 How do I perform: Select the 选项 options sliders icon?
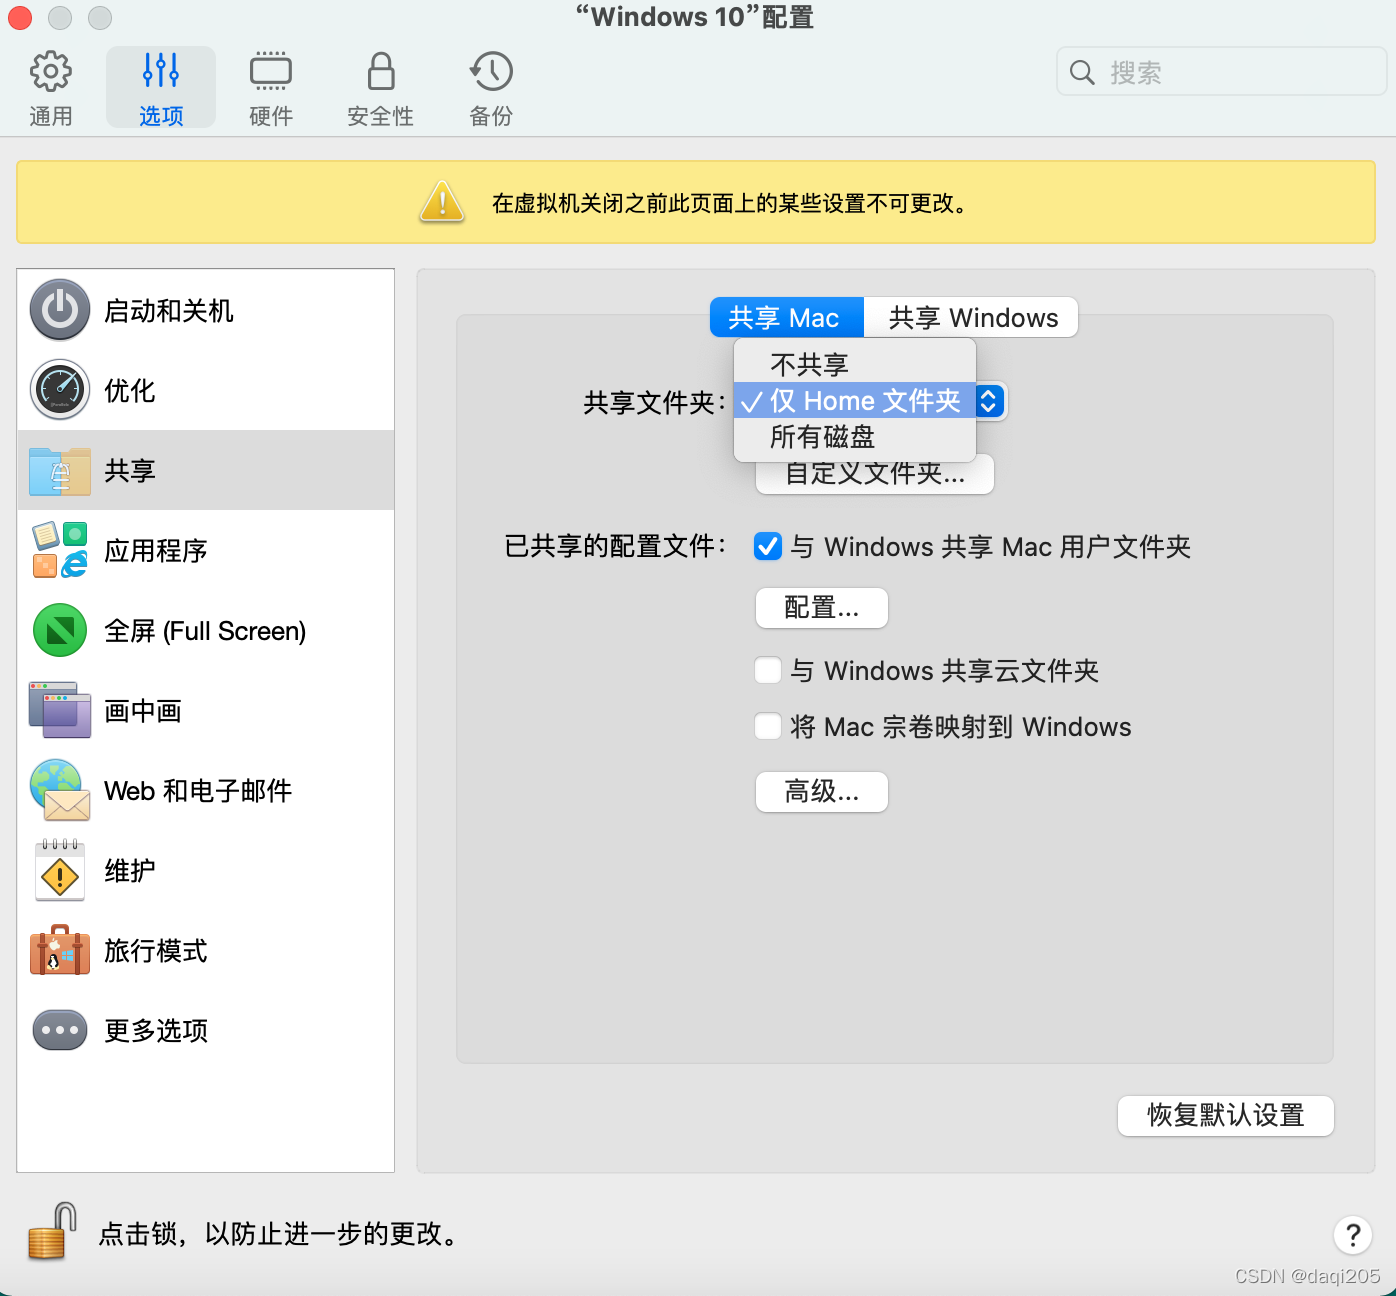pos(161,71)
